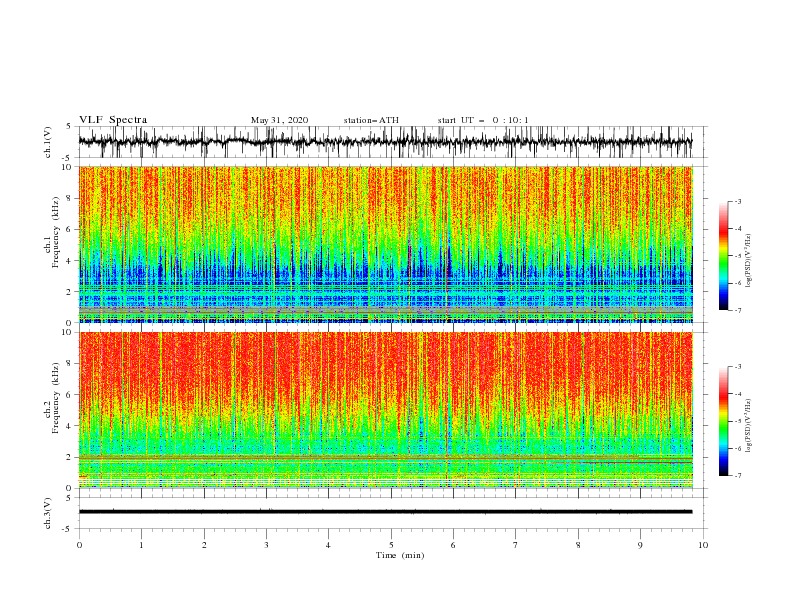
Task: Click the "2" kHz tick on ch.1 frequency axis
Action: click(x=70, y=292)
